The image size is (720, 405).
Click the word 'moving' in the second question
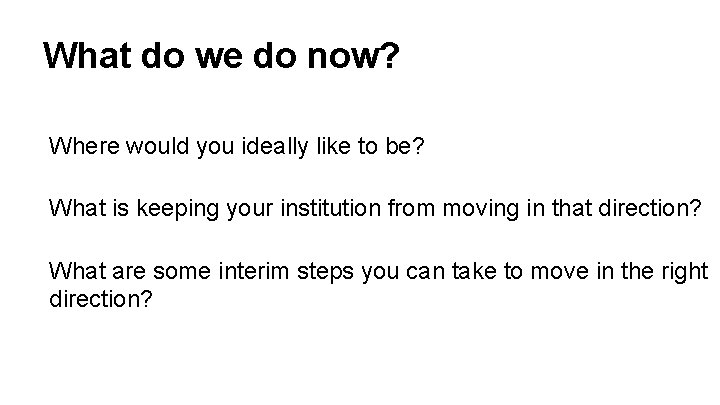(480, 209)
